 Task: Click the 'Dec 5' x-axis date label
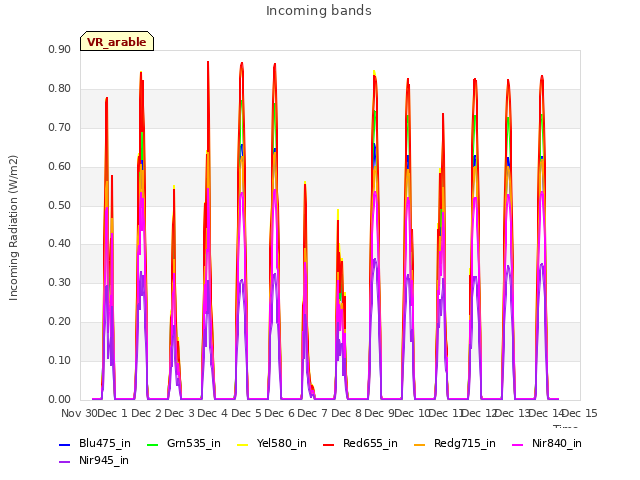tap(246, 413)
